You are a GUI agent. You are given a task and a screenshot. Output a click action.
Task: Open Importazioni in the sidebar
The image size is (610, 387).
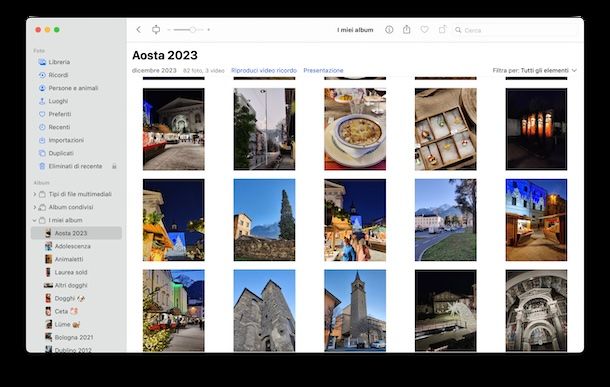[x=66, y=140]
